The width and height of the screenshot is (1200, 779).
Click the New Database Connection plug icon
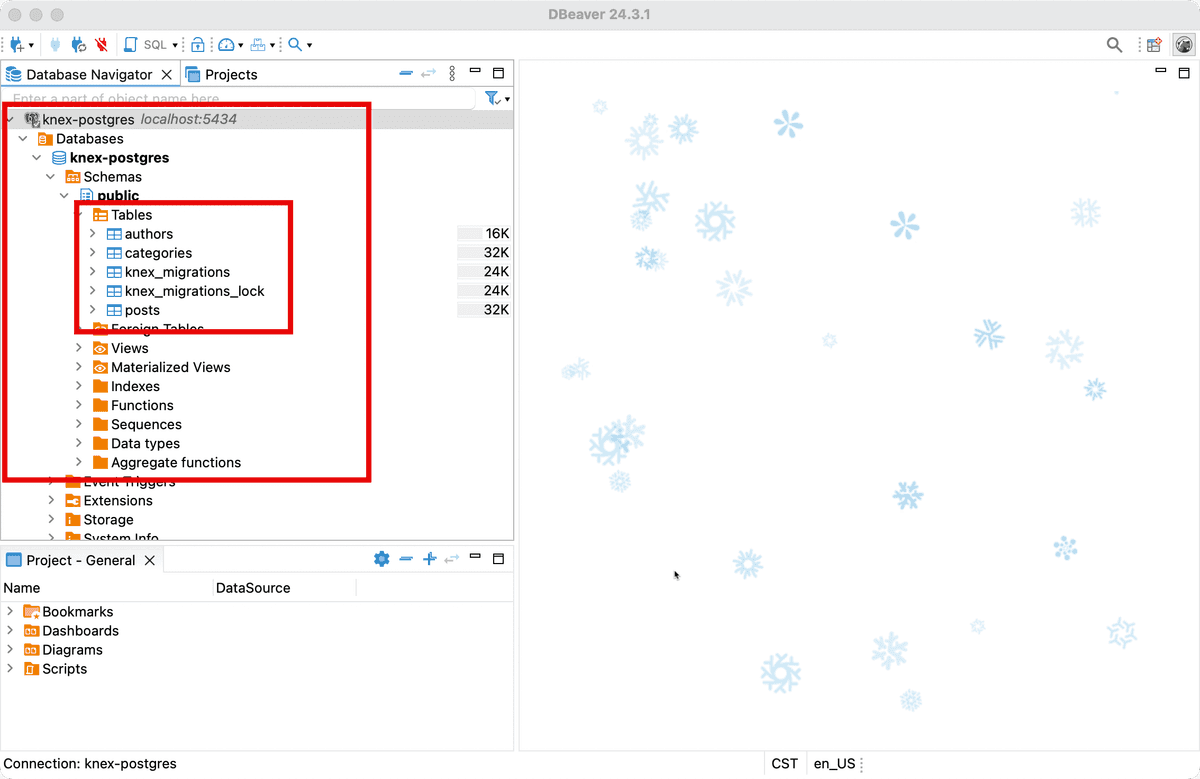tap(17, 45)
